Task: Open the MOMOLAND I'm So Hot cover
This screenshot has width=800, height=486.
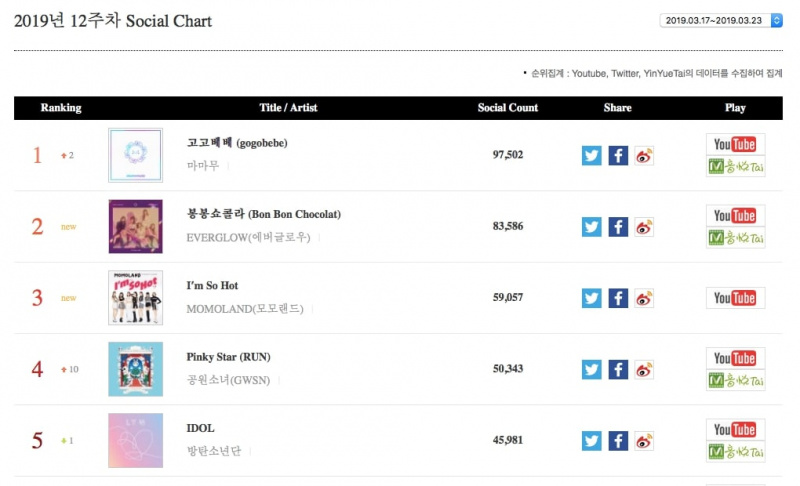Action: [136, 298]
